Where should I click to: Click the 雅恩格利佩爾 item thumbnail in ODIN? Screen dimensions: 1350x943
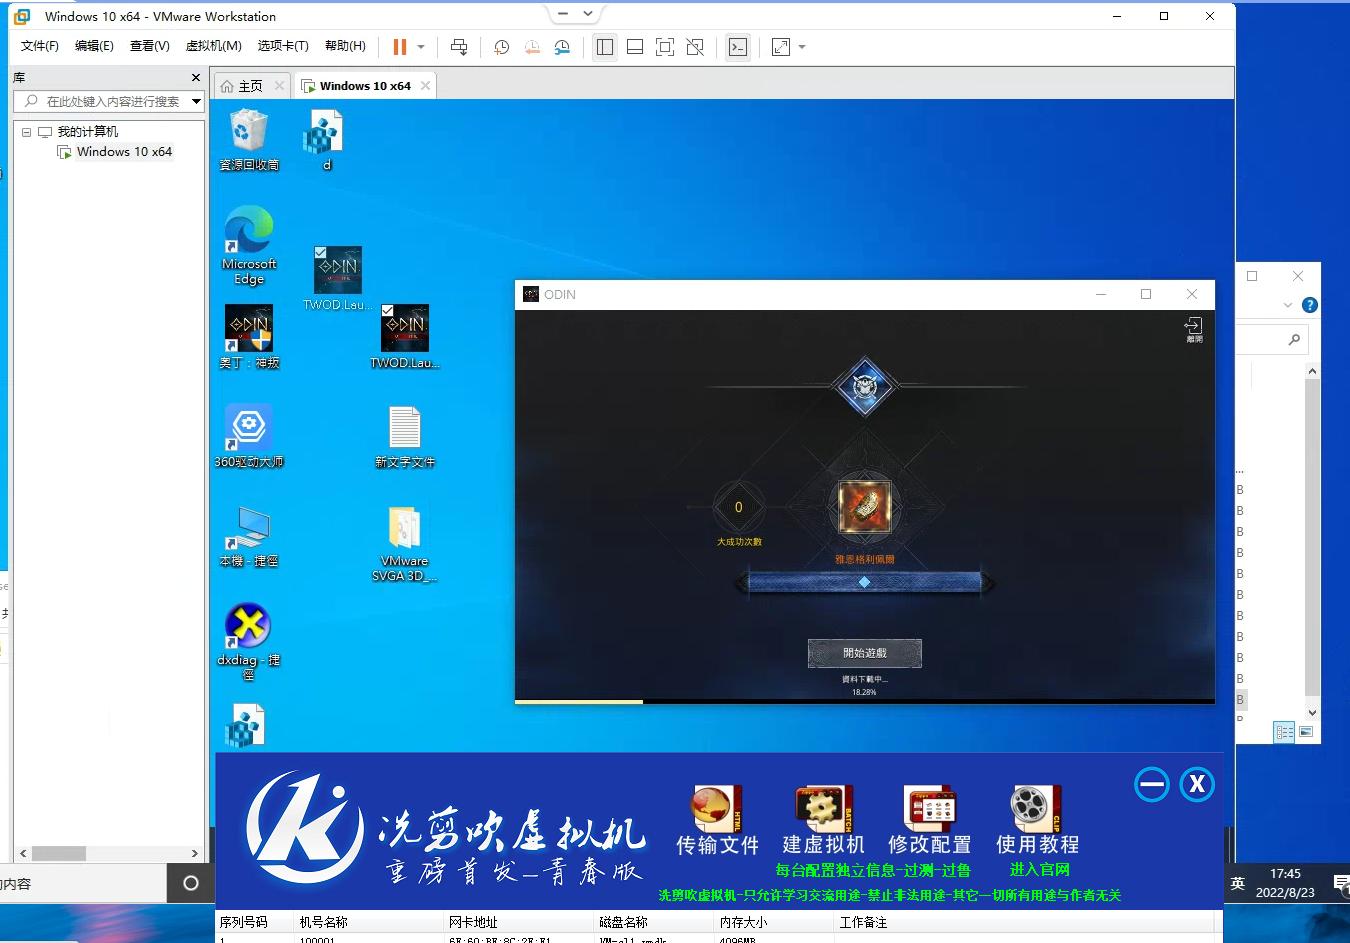pyautogui.click(x=864, y=507)
